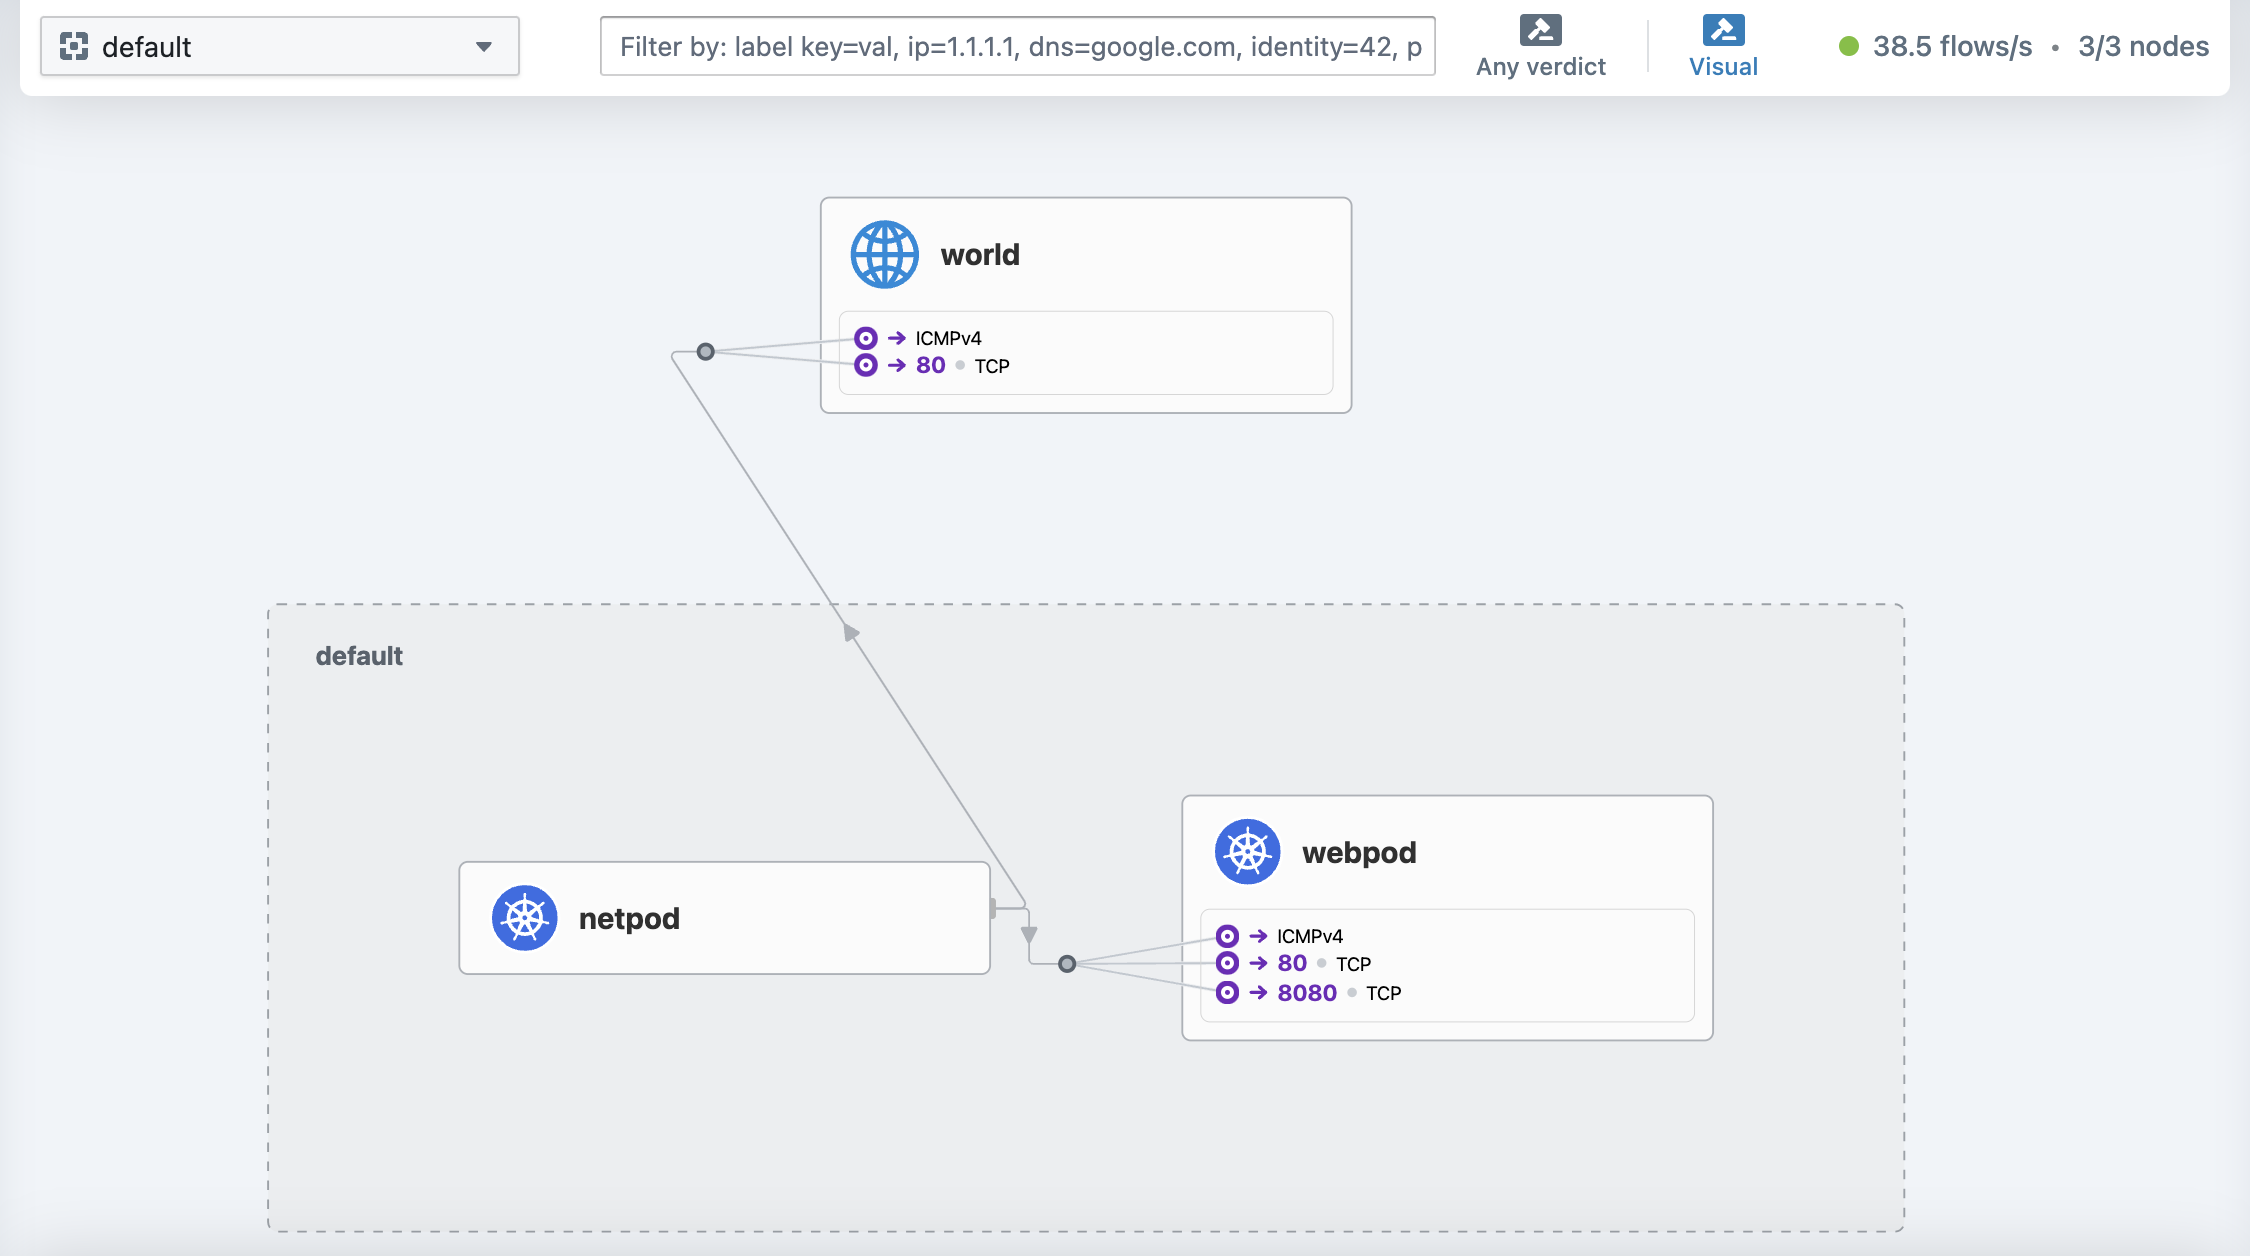This screenshot has width=2250, height=1256.
Task: Click the green flows status indicator dot
Action: point(1849,46)
